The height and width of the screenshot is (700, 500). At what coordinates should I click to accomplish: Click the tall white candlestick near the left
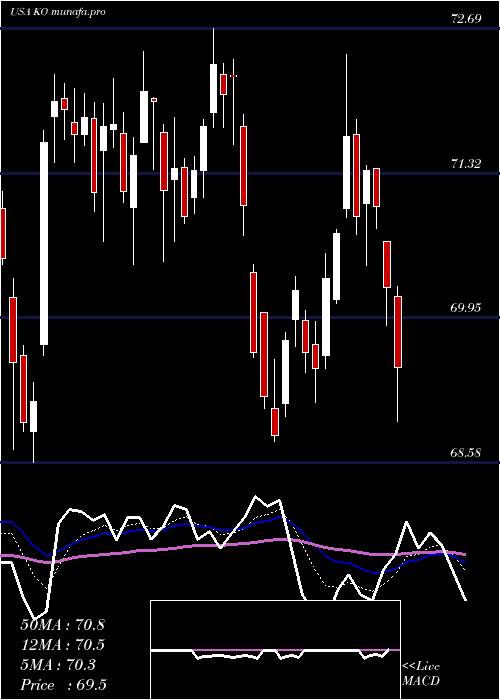click(44, 243)
